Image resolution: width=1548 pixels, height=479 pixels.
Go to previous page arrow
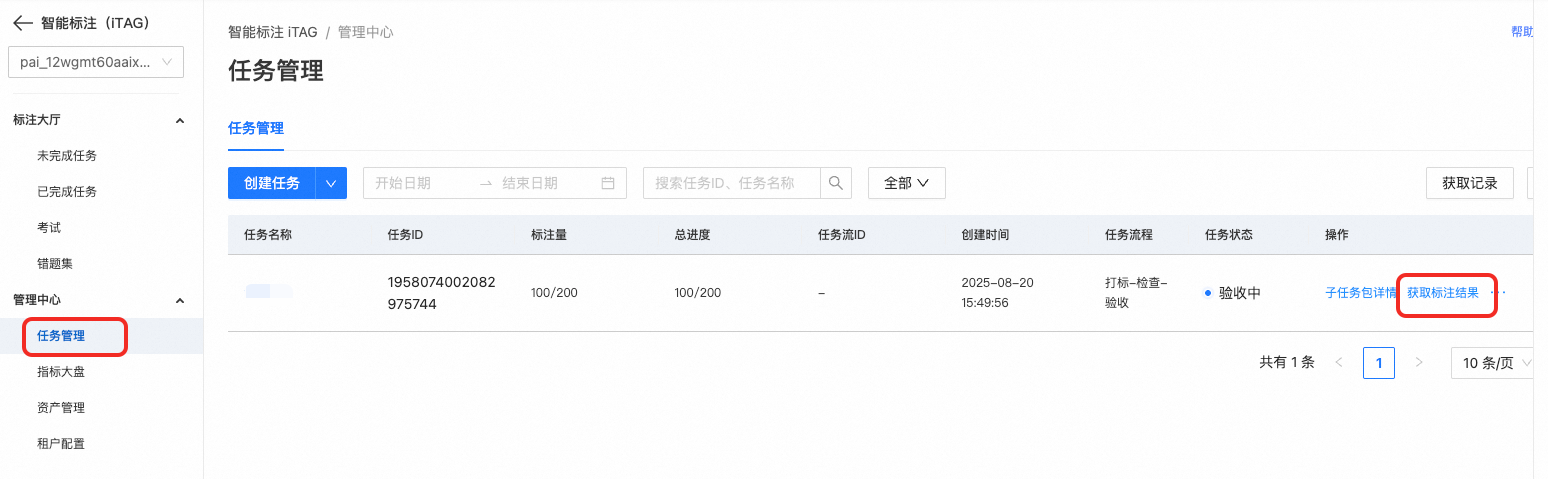[1339, 363]
